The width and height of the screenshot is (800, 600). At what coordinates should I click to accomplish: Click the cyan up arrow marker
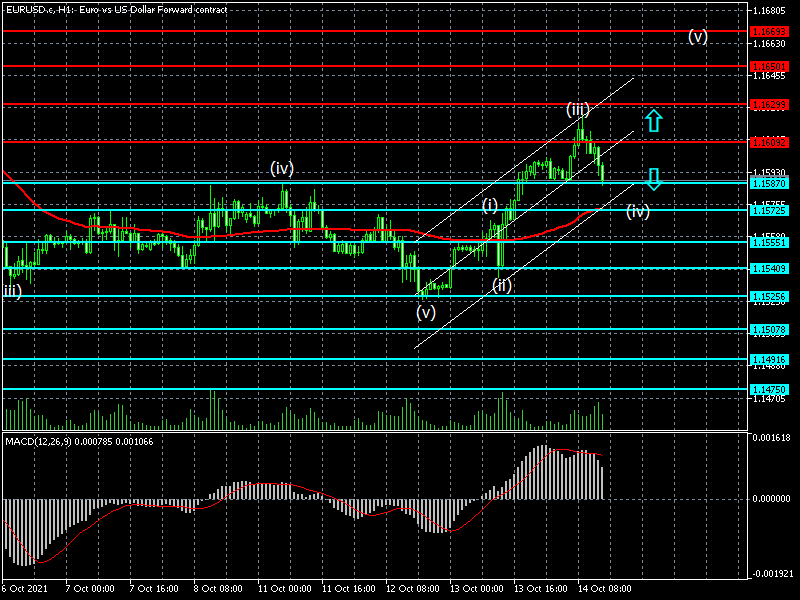654,121
